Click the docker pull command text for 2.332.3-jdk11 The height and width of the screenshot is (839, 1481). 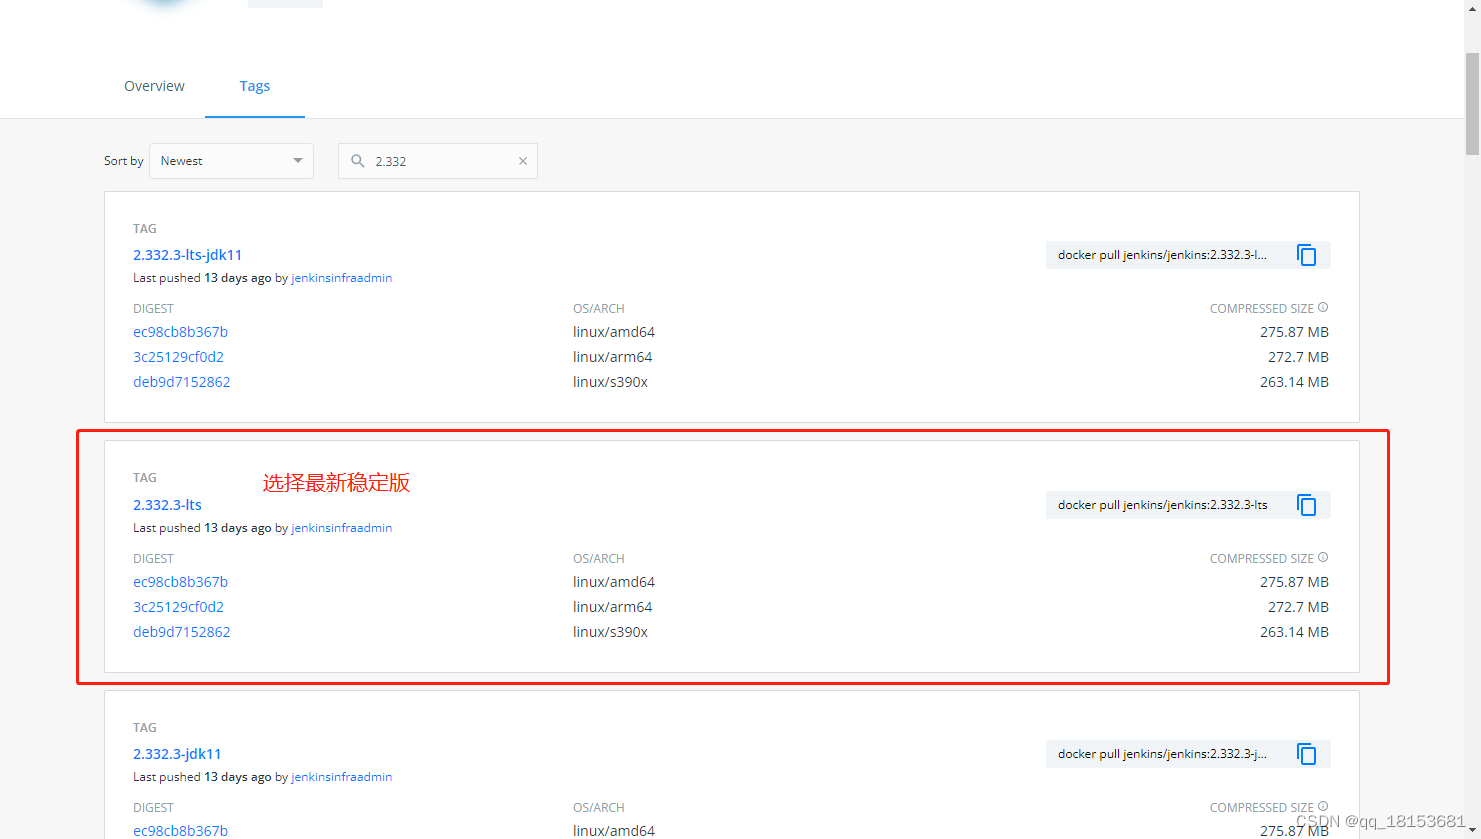1162,754
